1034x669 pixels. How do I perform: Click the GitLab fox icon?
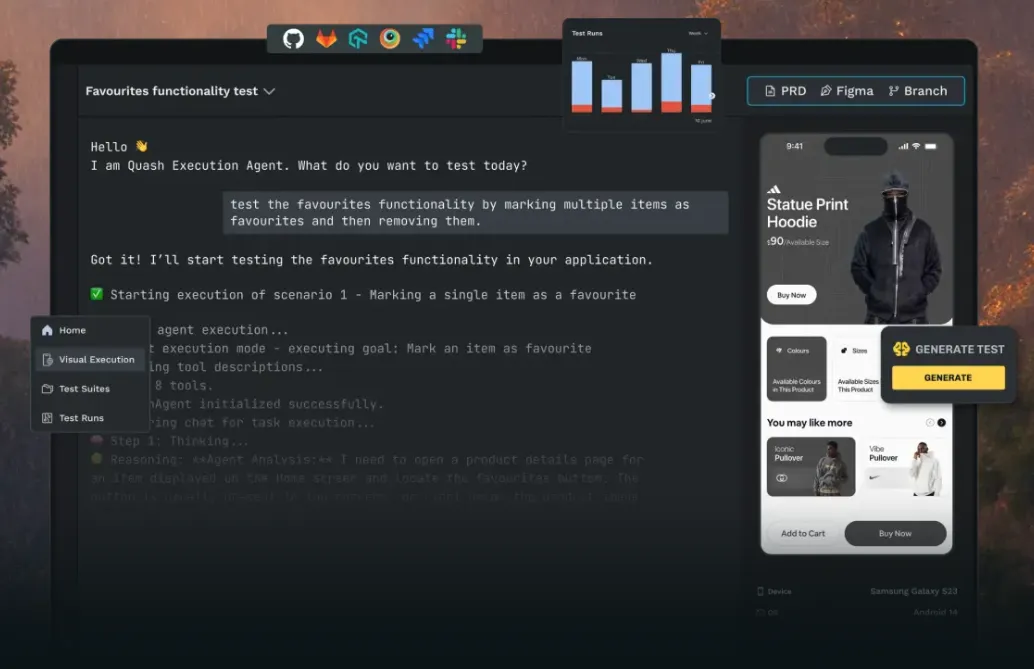point(326,39)
